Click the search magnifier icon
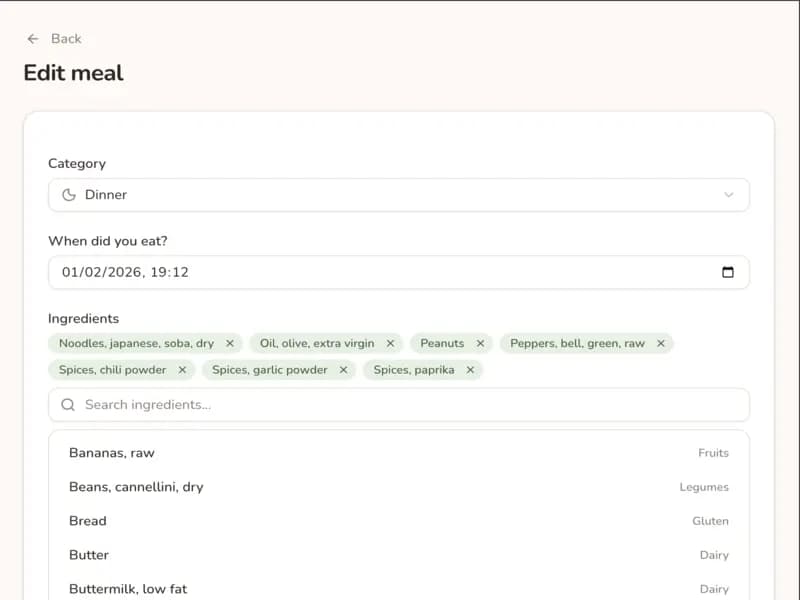Screen dimensions: 800x600 (68, 405)
